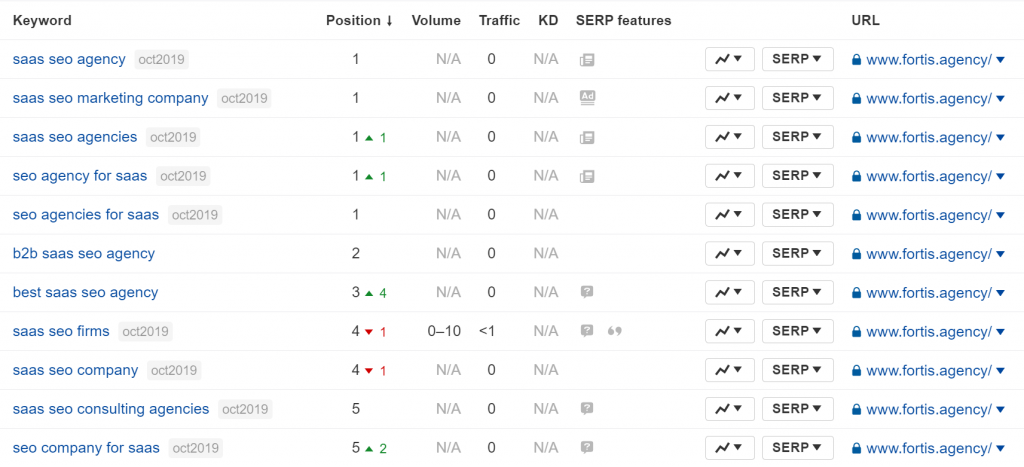Open the www.fortis.agency URL for best saas seo agency
Screen dimensions: 1024x467
(928, 293)
